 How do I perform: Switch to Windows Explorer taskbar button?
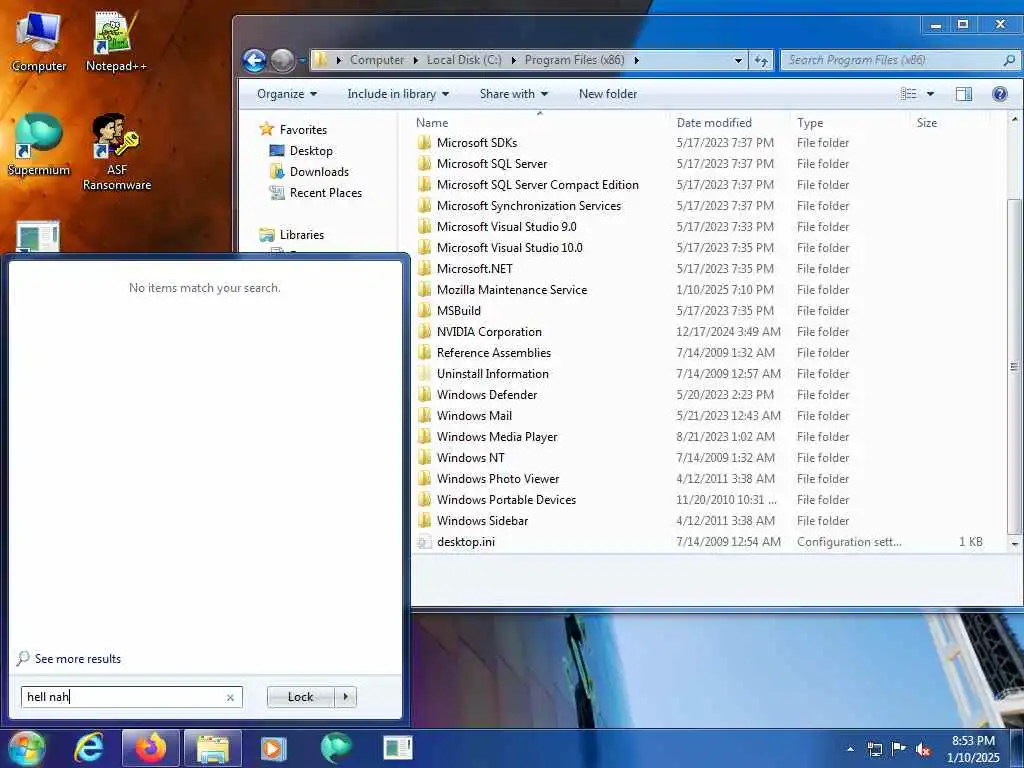[x=213, y=748]
